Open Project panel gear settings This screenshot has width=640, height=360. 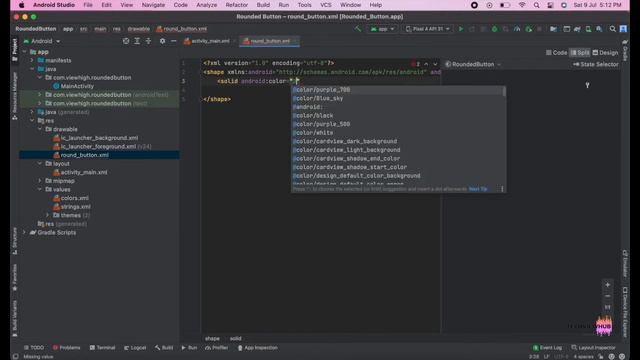pos(162,41)
